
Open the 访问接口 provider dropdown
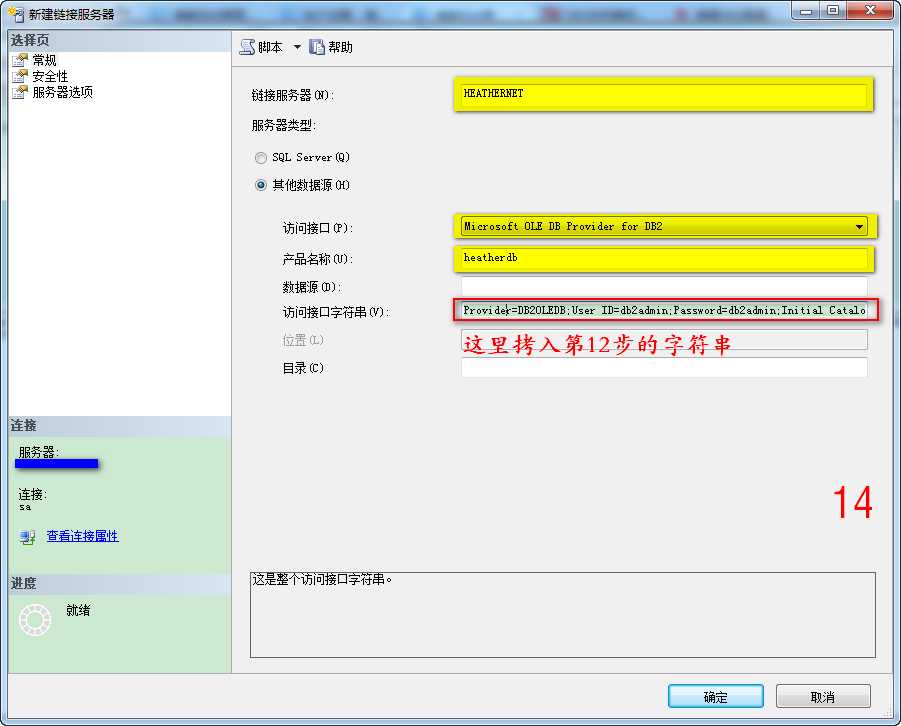click(x=859, y=226)
